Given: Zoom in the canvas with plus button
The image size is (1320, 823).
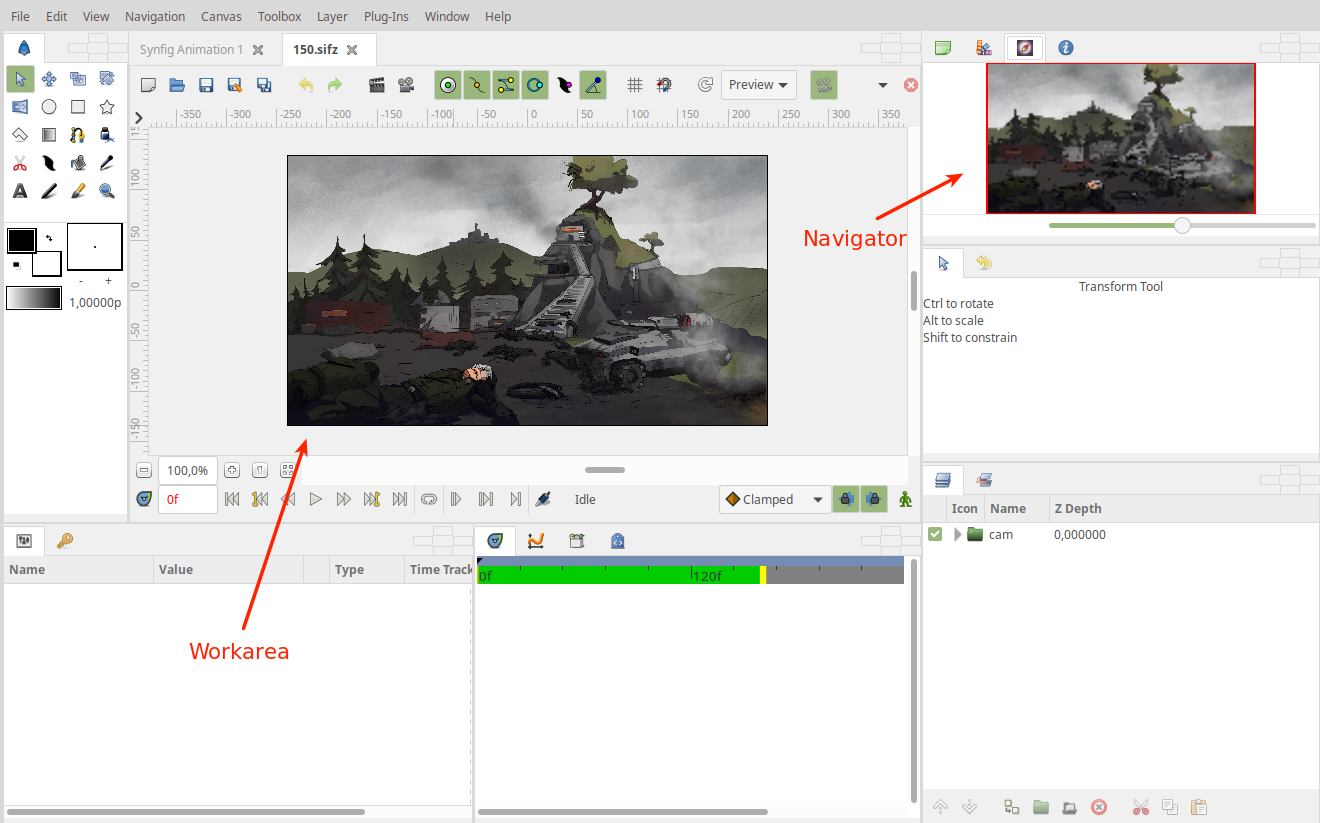Looking at the screenshot, I should [232, 470].
